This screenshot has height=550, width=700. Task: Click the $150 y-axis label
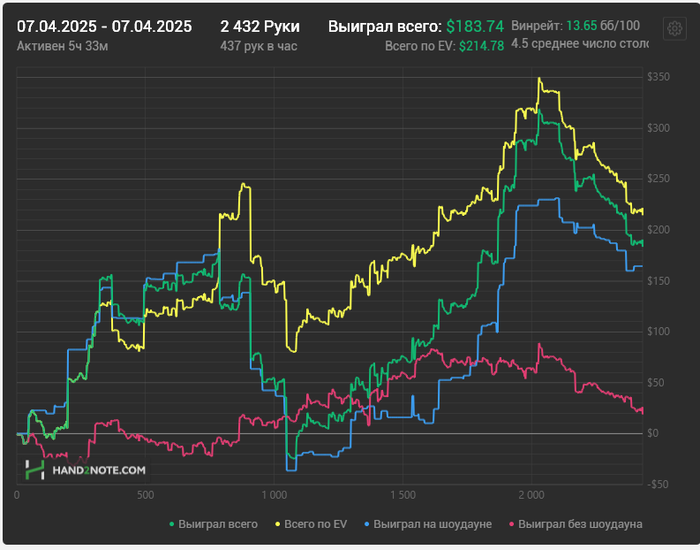coord(658,281)
